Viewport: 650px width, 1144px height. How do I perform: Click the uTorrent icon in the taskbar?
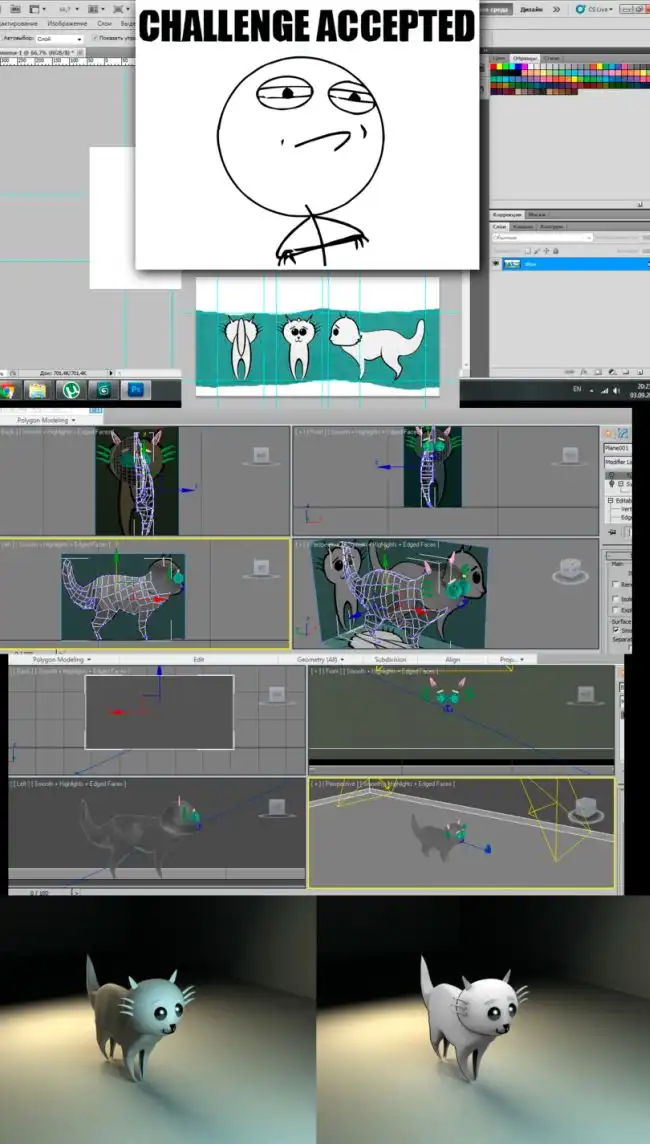pyautogui.click(x=70, y=390)
